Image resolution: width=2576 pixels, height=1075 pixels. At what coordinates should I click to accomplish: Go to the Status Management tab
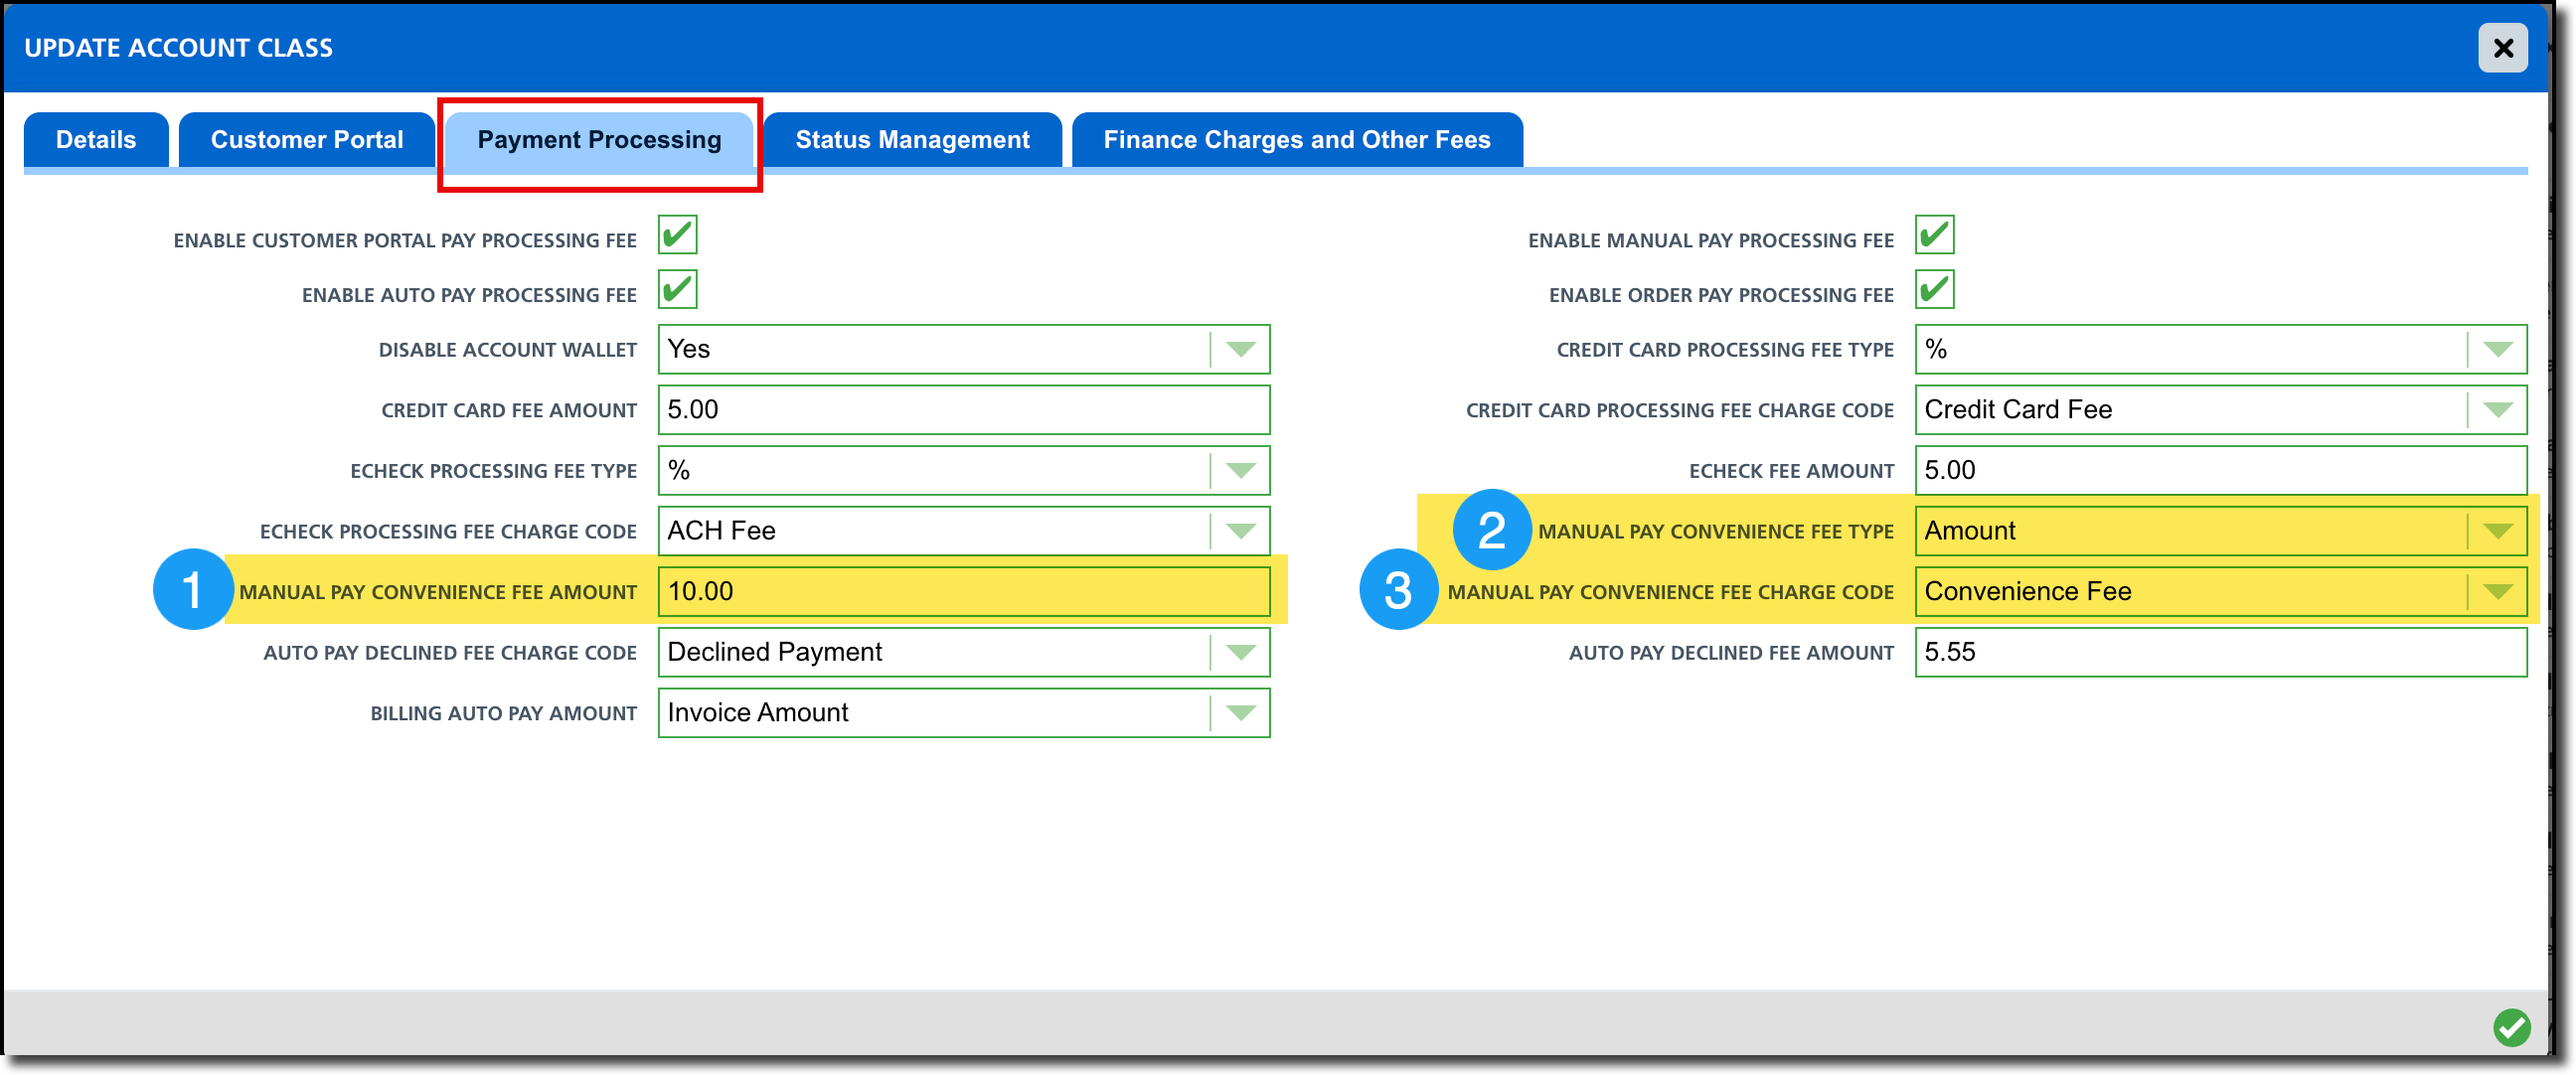click(x=912, y=140)
